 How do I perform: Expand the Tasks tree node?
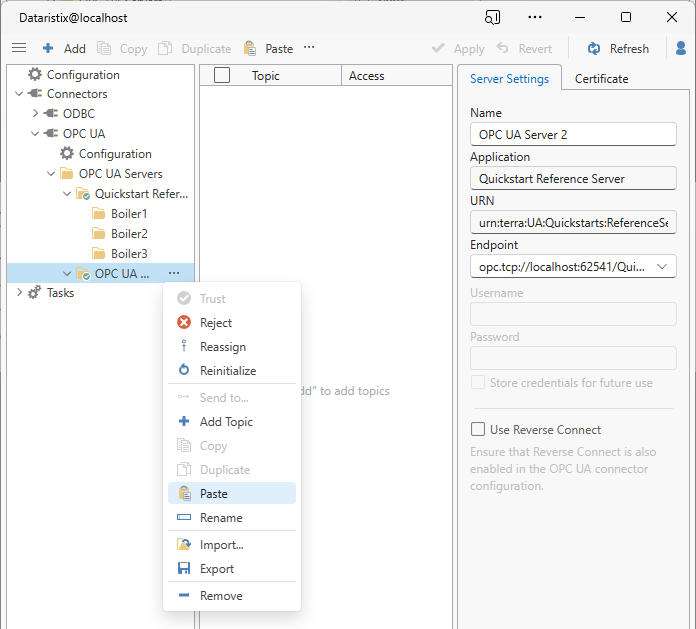pos(19,293)
